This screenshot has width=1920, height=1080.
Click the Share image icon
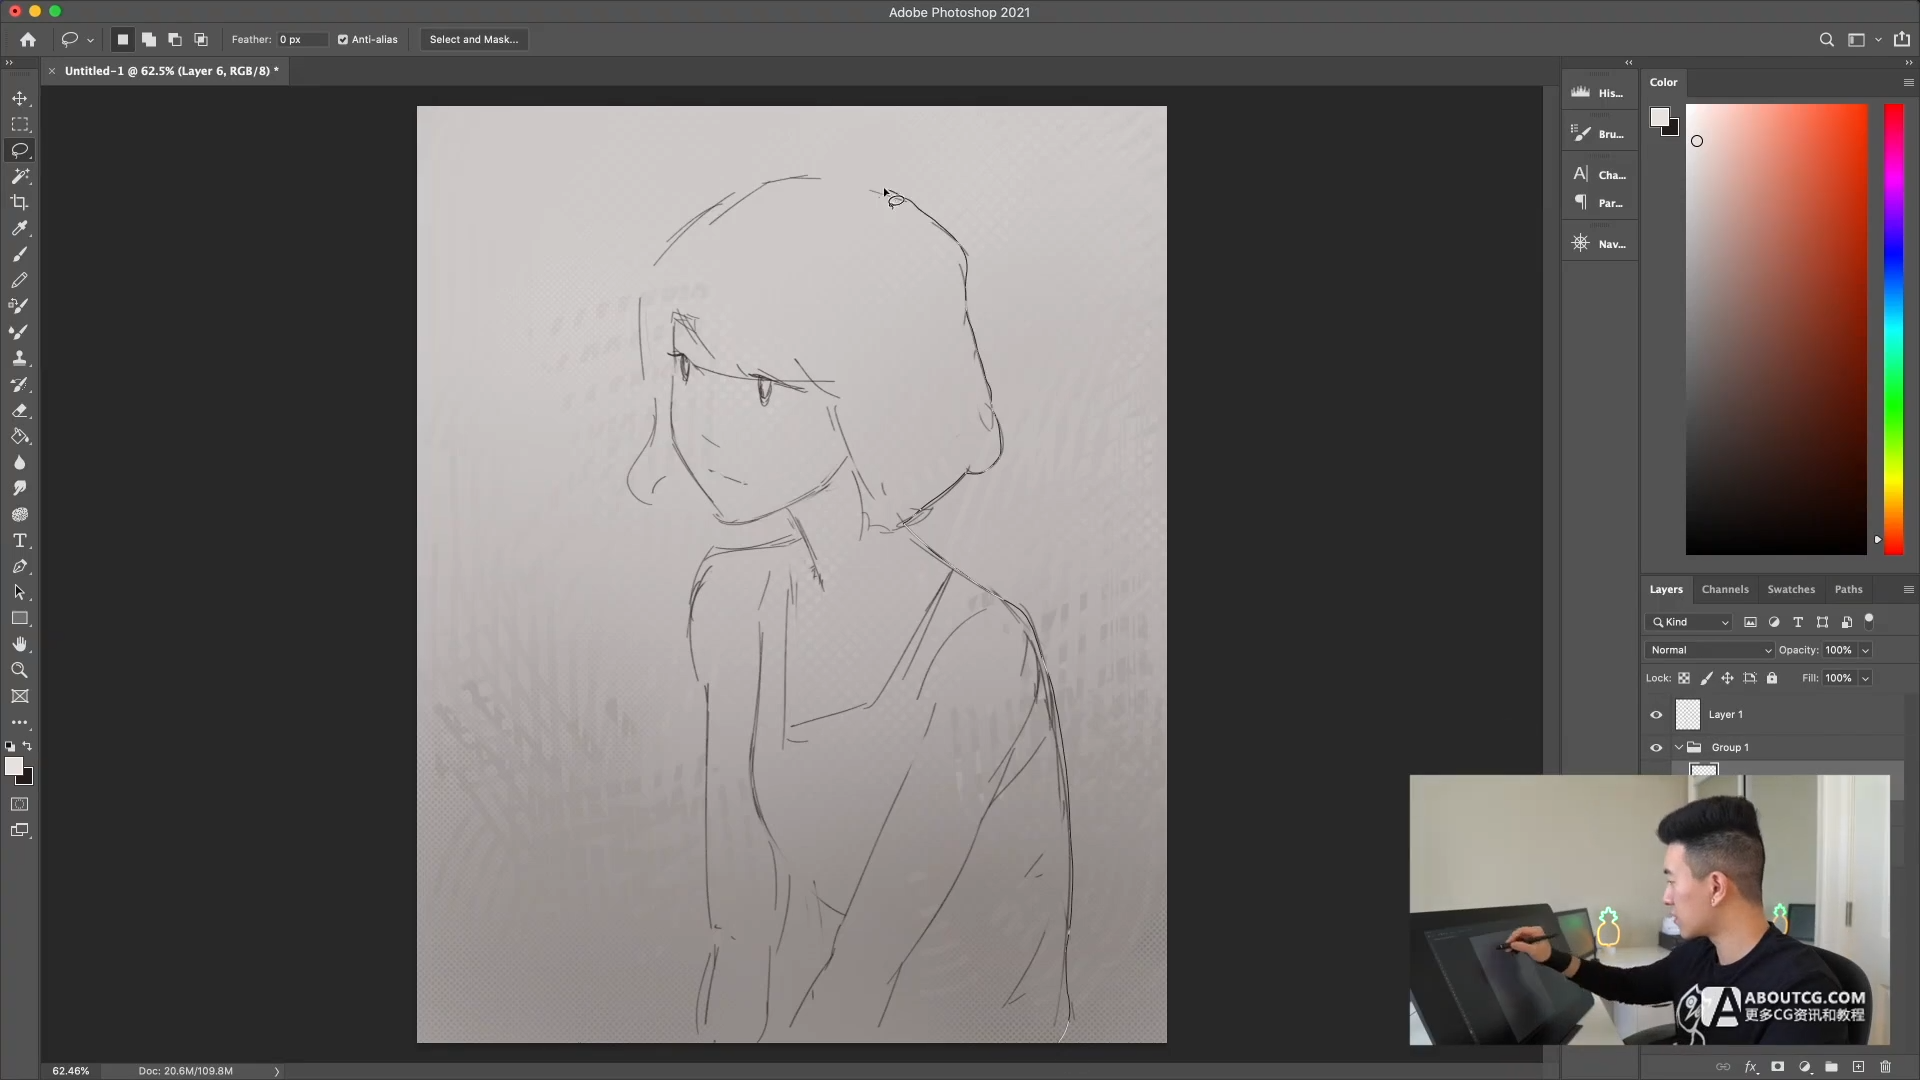click(x=1902, y=40)
